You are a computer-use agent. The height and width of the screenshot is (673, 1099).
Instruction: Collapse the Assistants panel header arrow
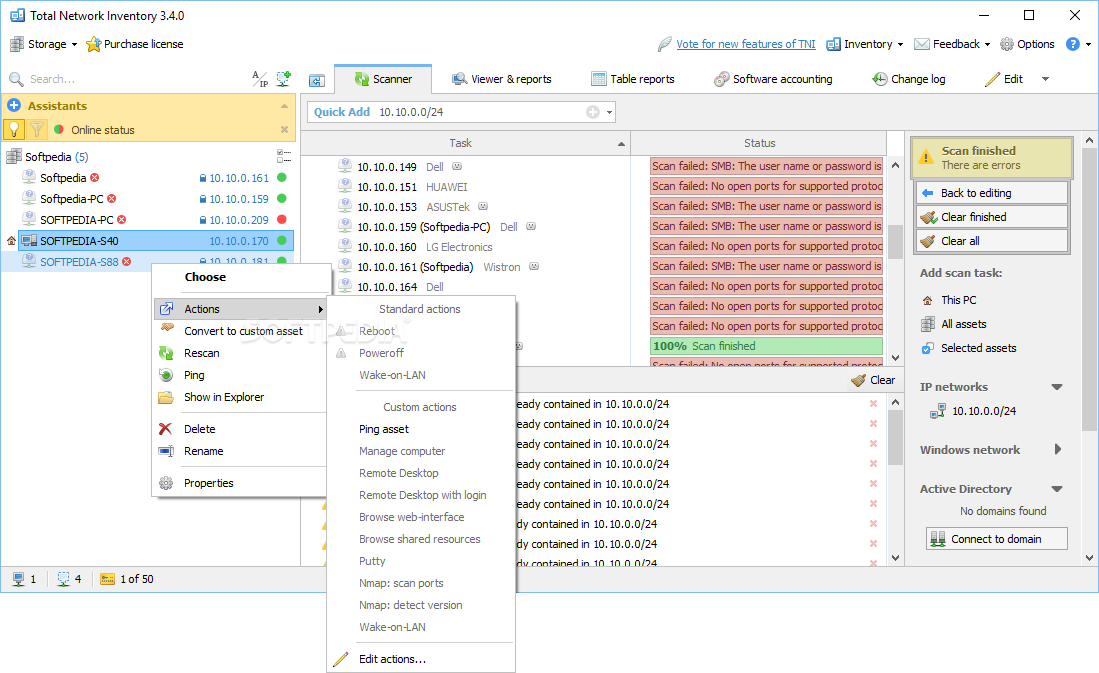tap(285, 107)
